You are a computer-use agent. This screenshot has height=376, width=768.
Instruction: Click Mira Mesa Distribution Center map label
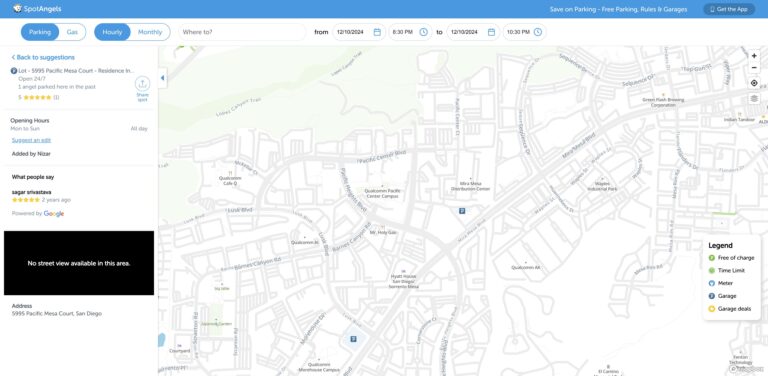(470, 186)
